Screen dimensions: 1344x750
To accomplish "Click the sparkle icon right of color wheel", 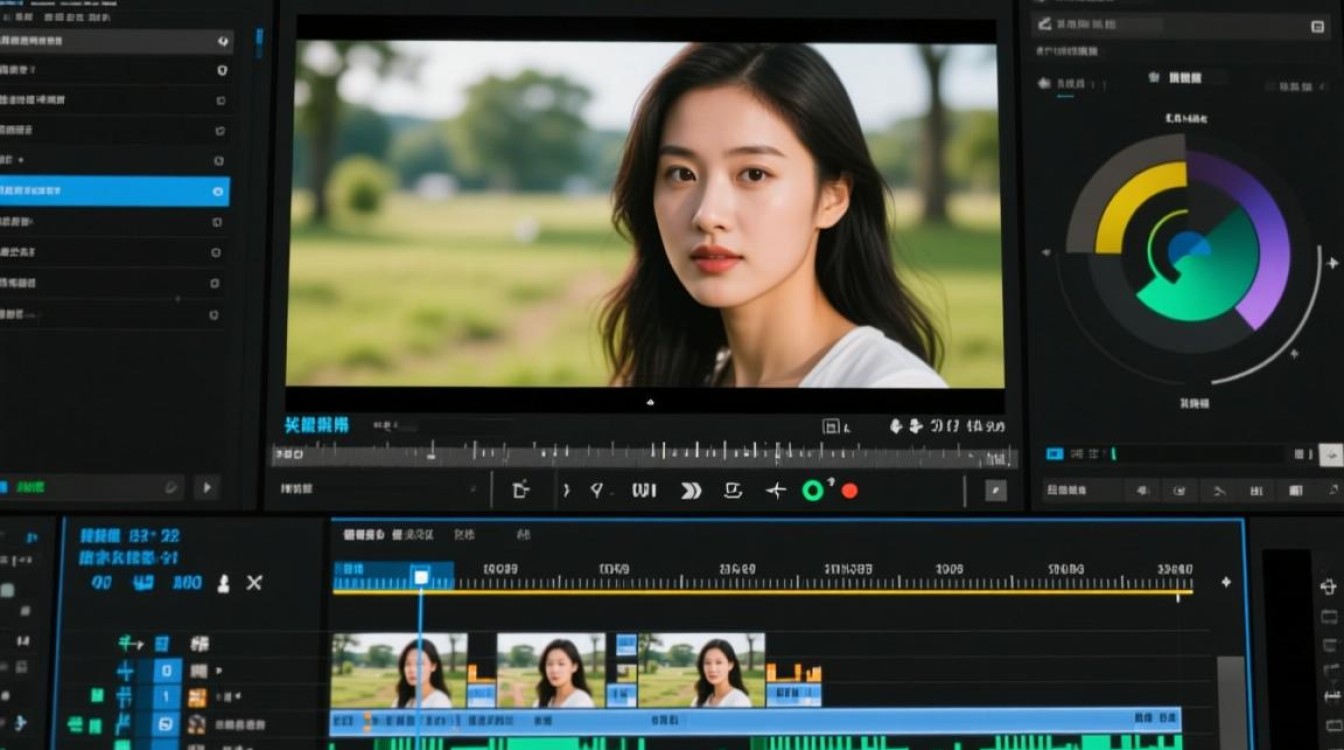I will [x=1331, y=263].
